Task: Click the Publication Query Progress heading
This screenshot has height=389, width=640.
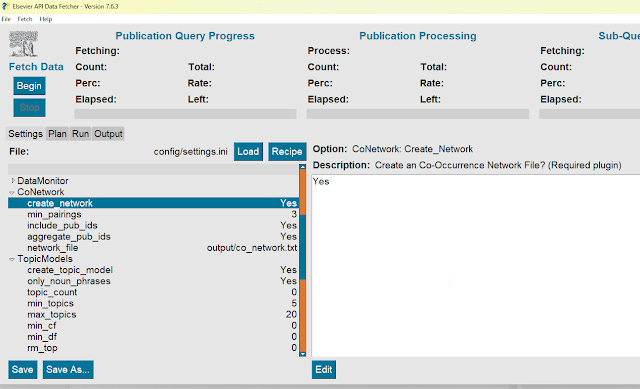Action: 185,36
